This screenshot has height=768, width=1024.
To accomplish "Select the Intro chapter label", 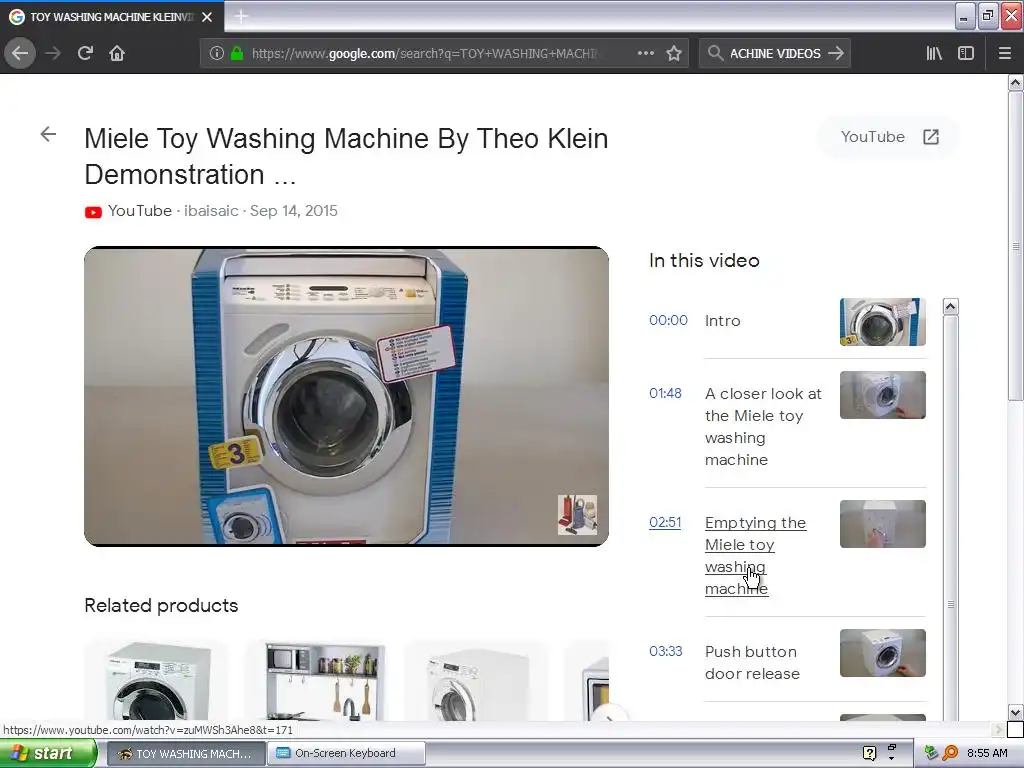I will [722, 321].
